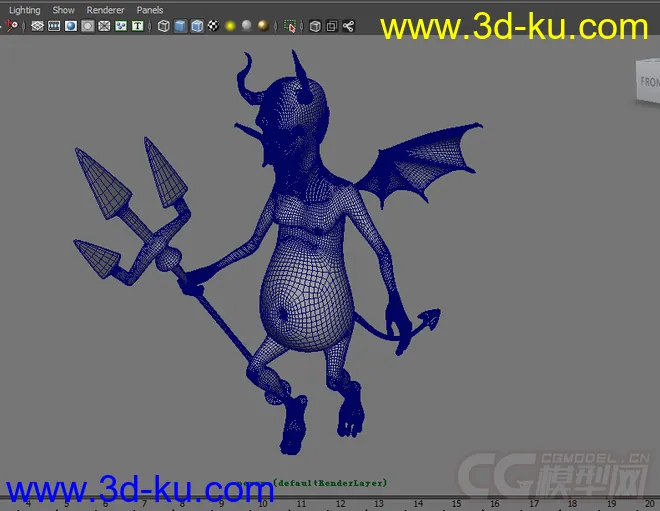Jump to frame 14 on timeline
Viewport: 660px width, 511px height.
pos(418,503)
